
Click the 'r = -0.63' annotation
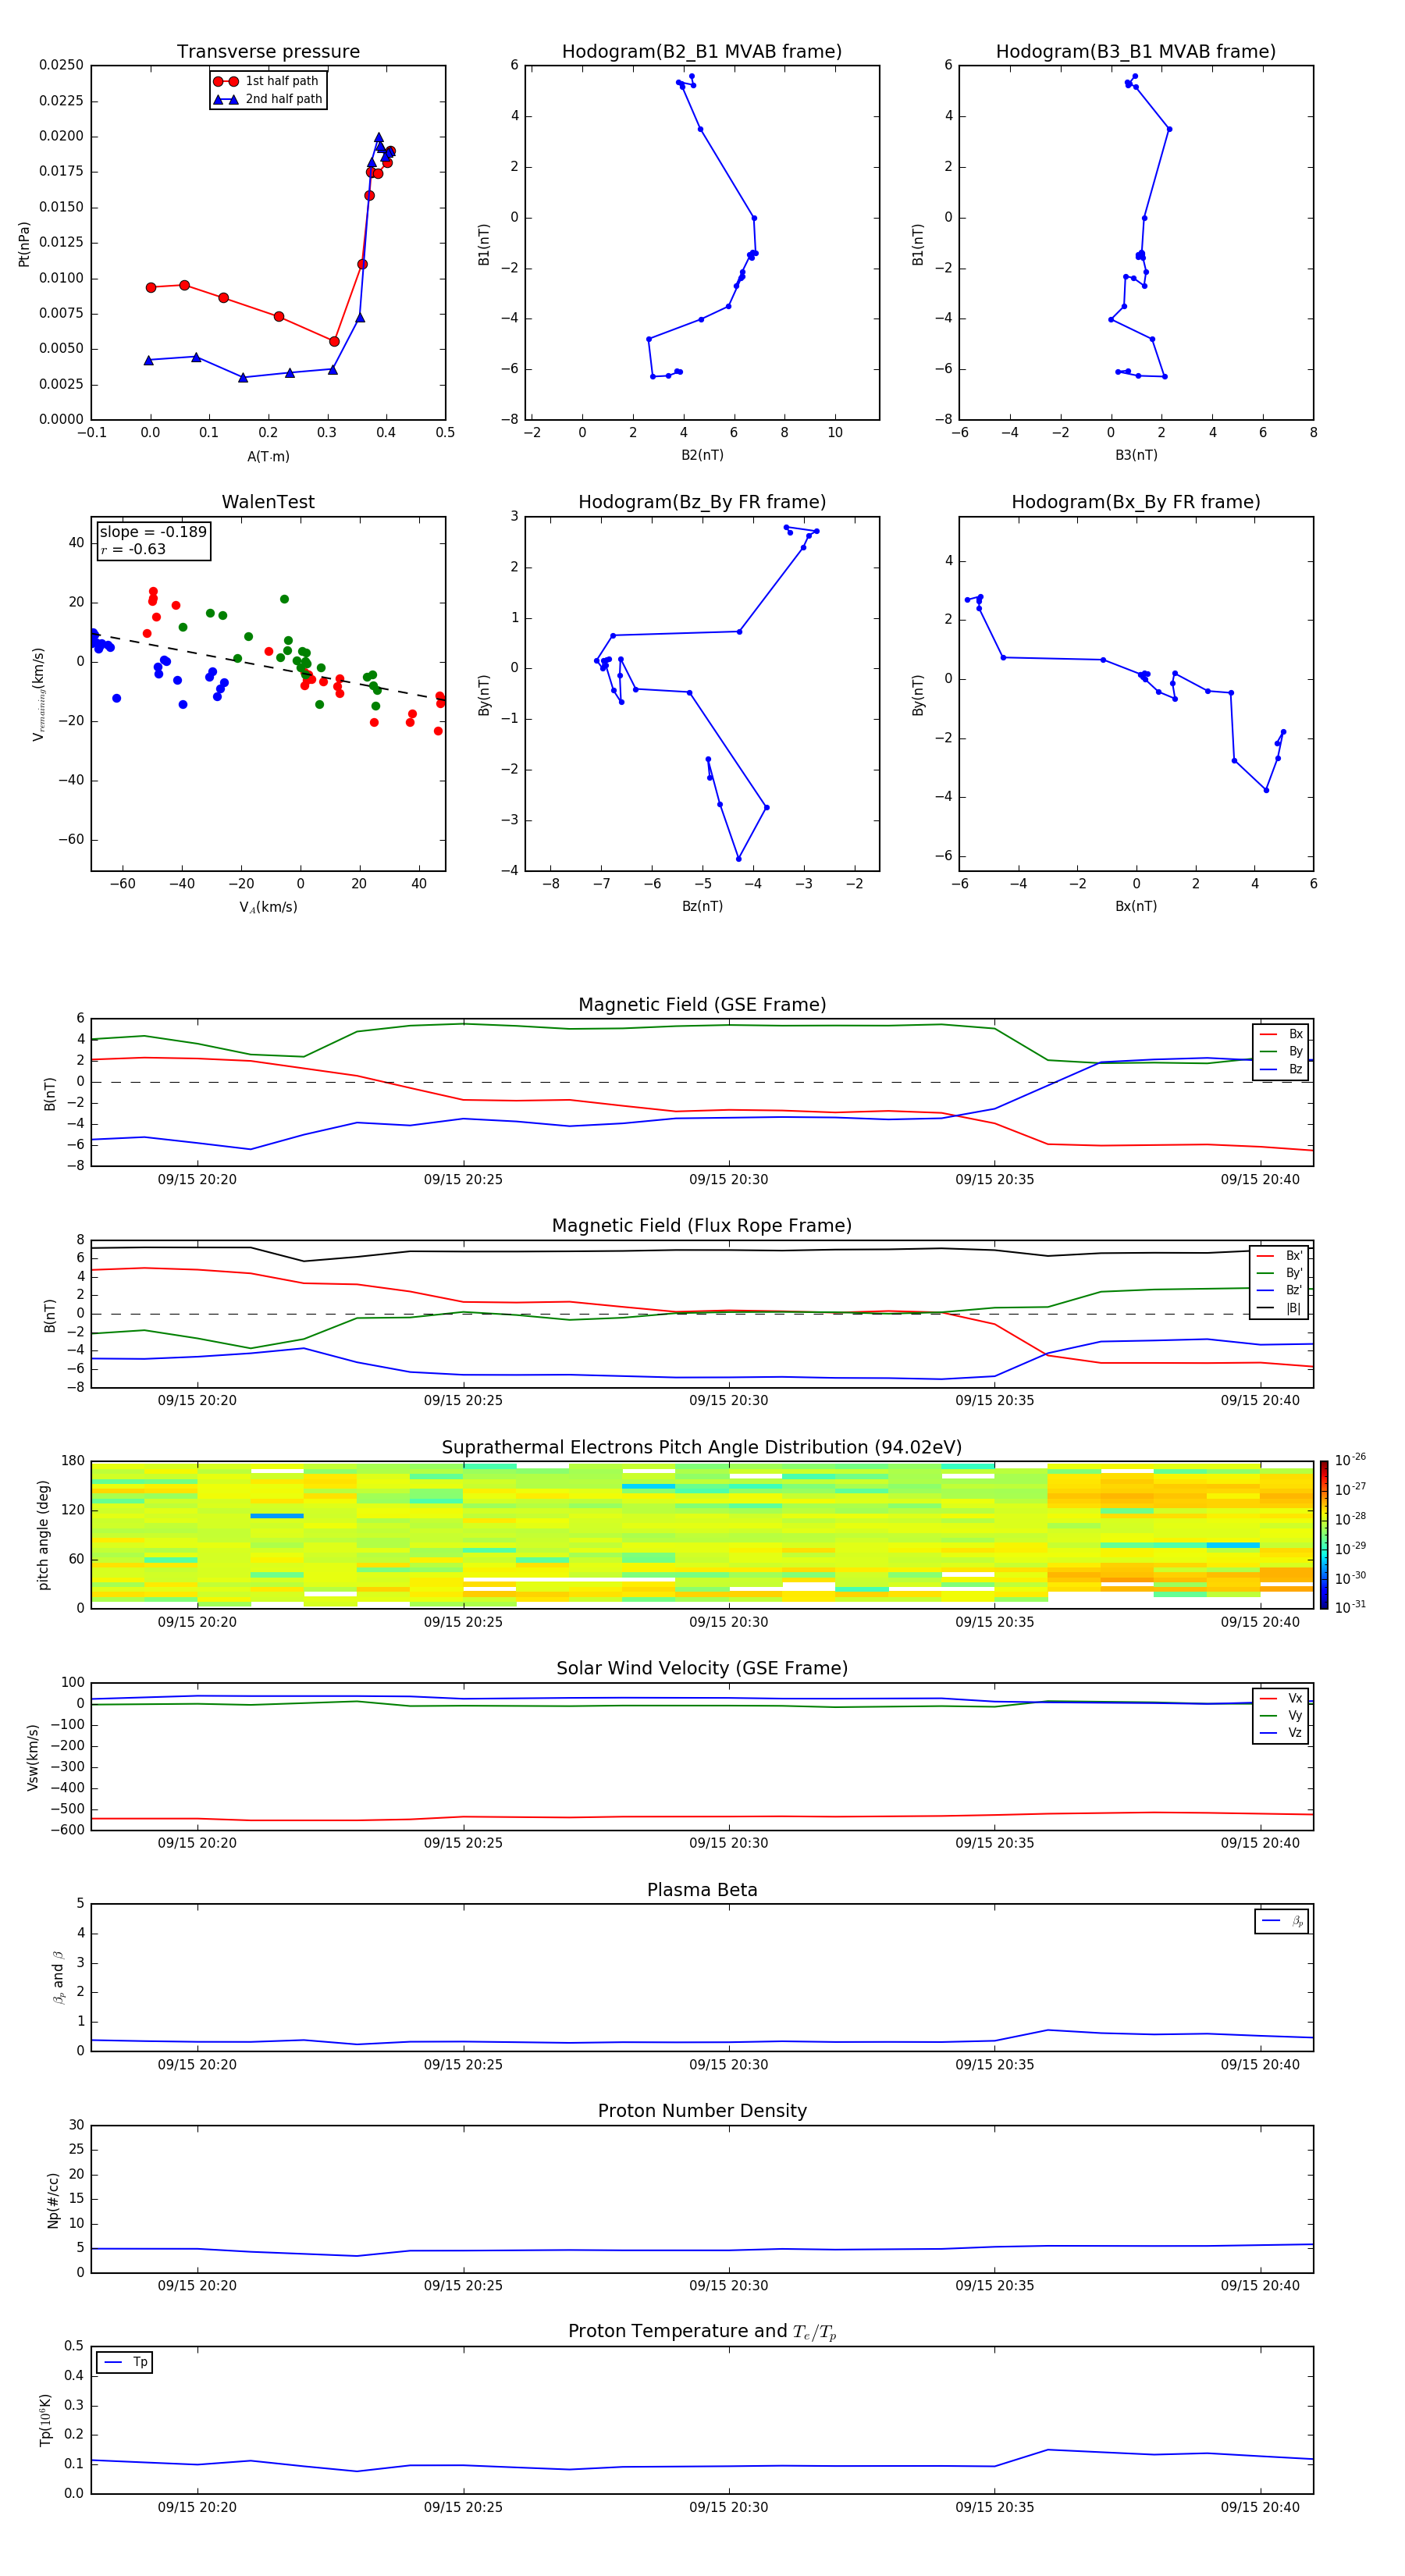tap(133, 549)
